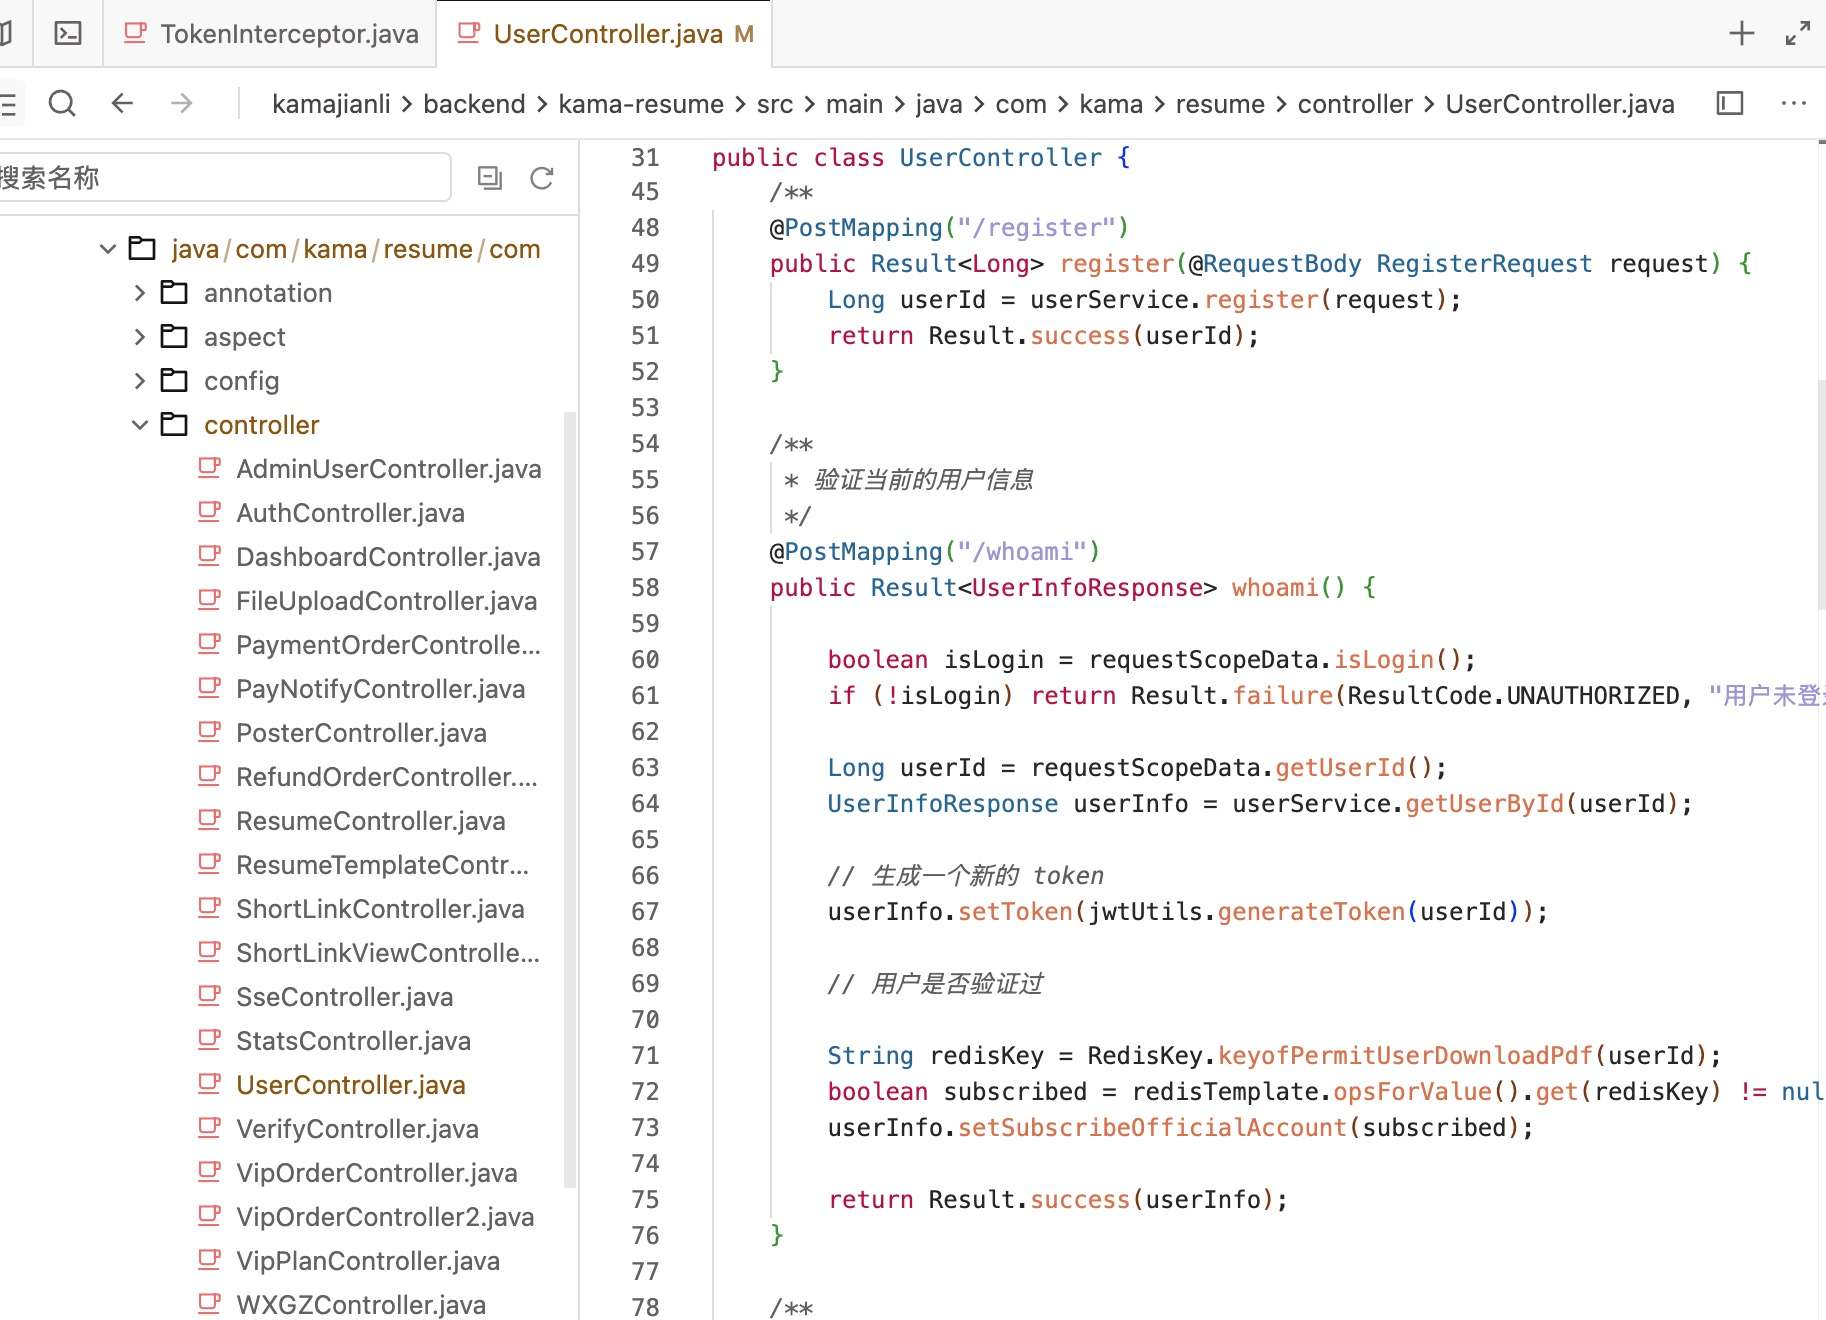Click controller breadcrumb segment
The image size is (1826, 1320).
tap(1355, 104)
